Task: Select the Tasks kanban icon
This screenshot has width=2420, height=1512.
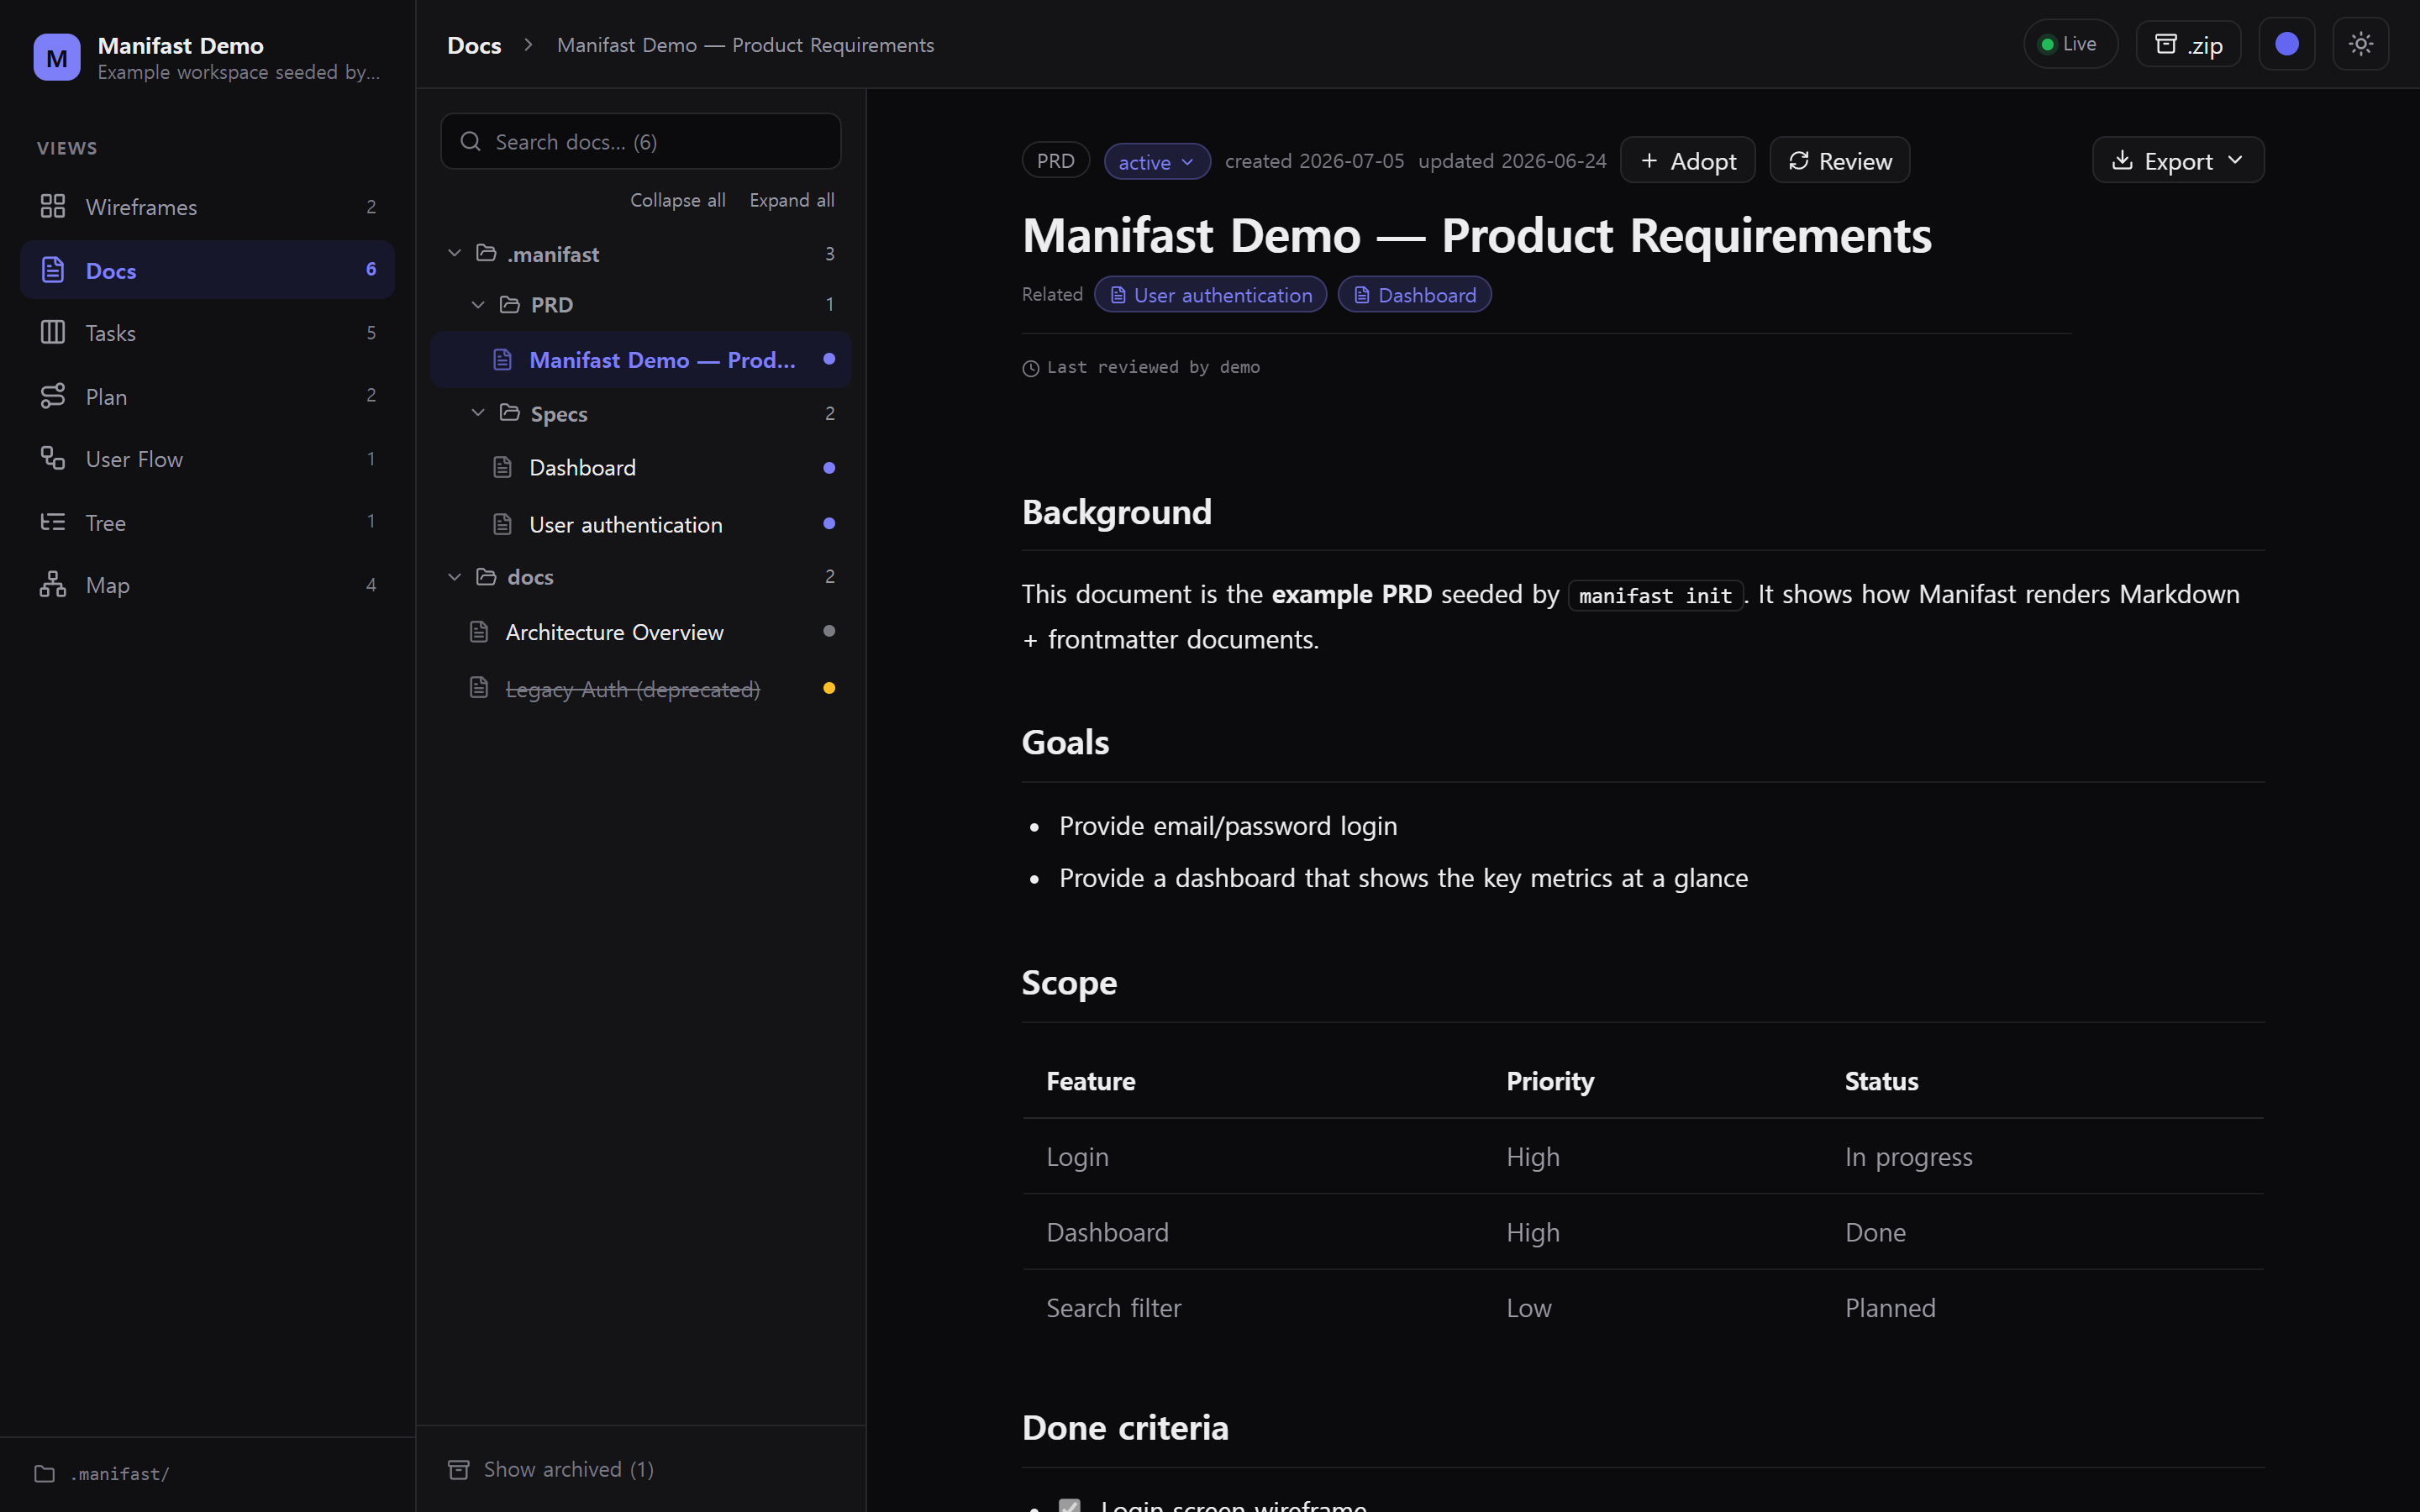Action: click(52, 332)
